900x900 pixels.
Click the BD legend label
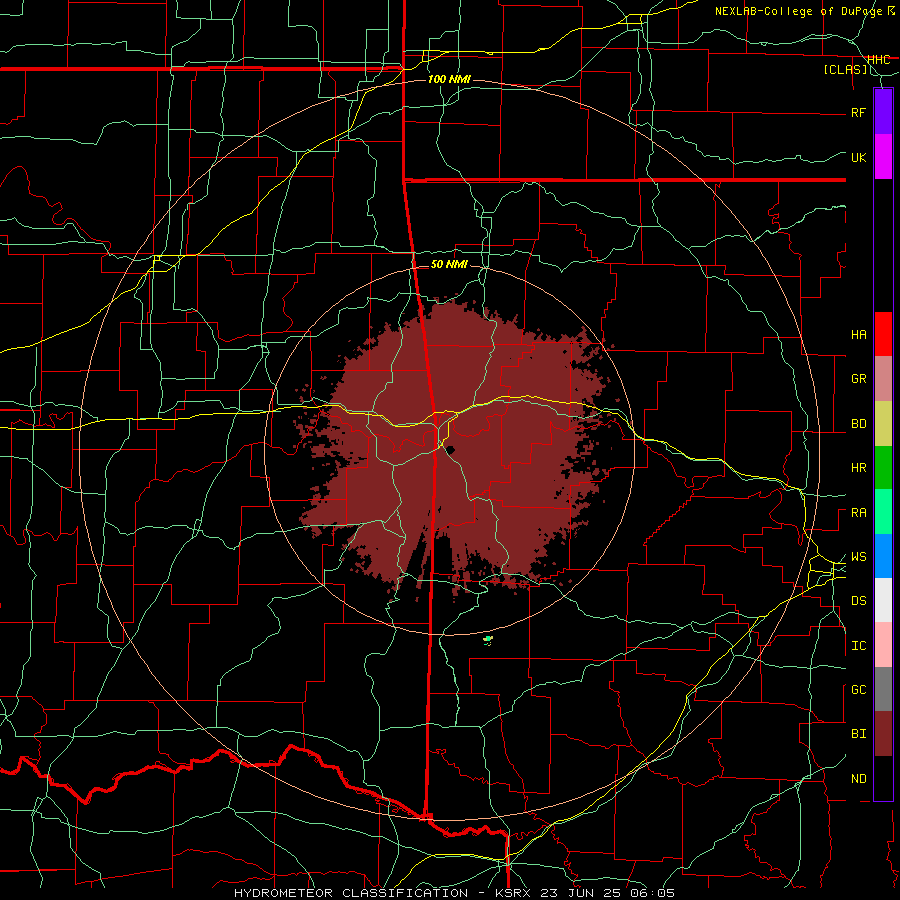(x=859, y=424)
